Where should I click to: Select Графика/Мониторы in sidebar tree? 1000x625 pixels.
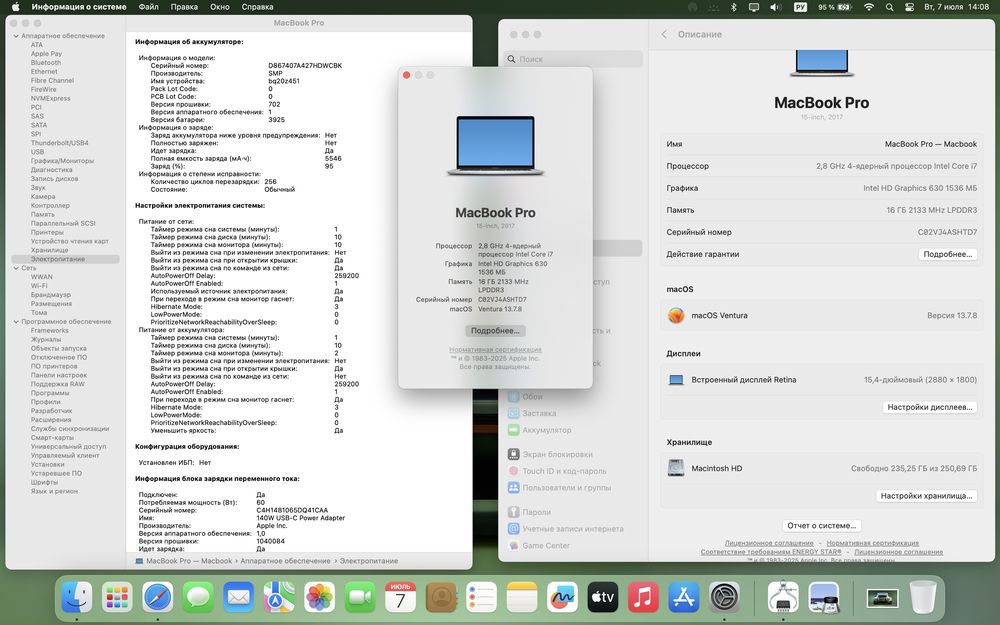tap(62, 161)
